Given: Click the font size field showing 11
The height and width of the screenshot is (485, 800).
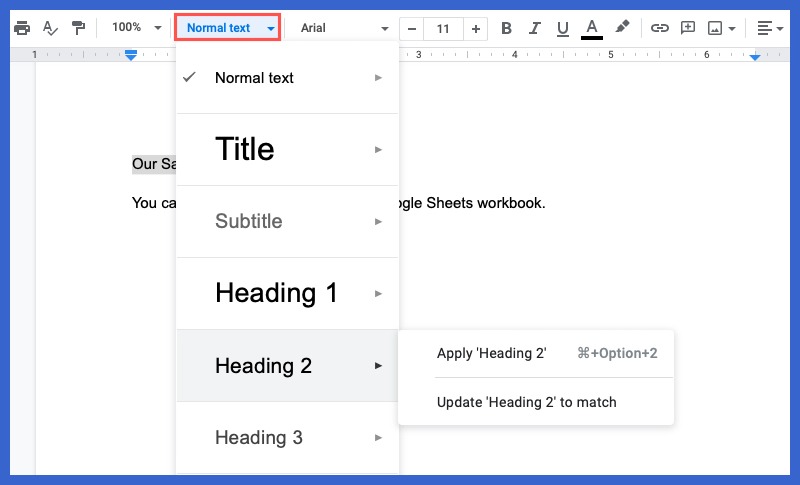Looking at the screenshot, I should [443, 29].
